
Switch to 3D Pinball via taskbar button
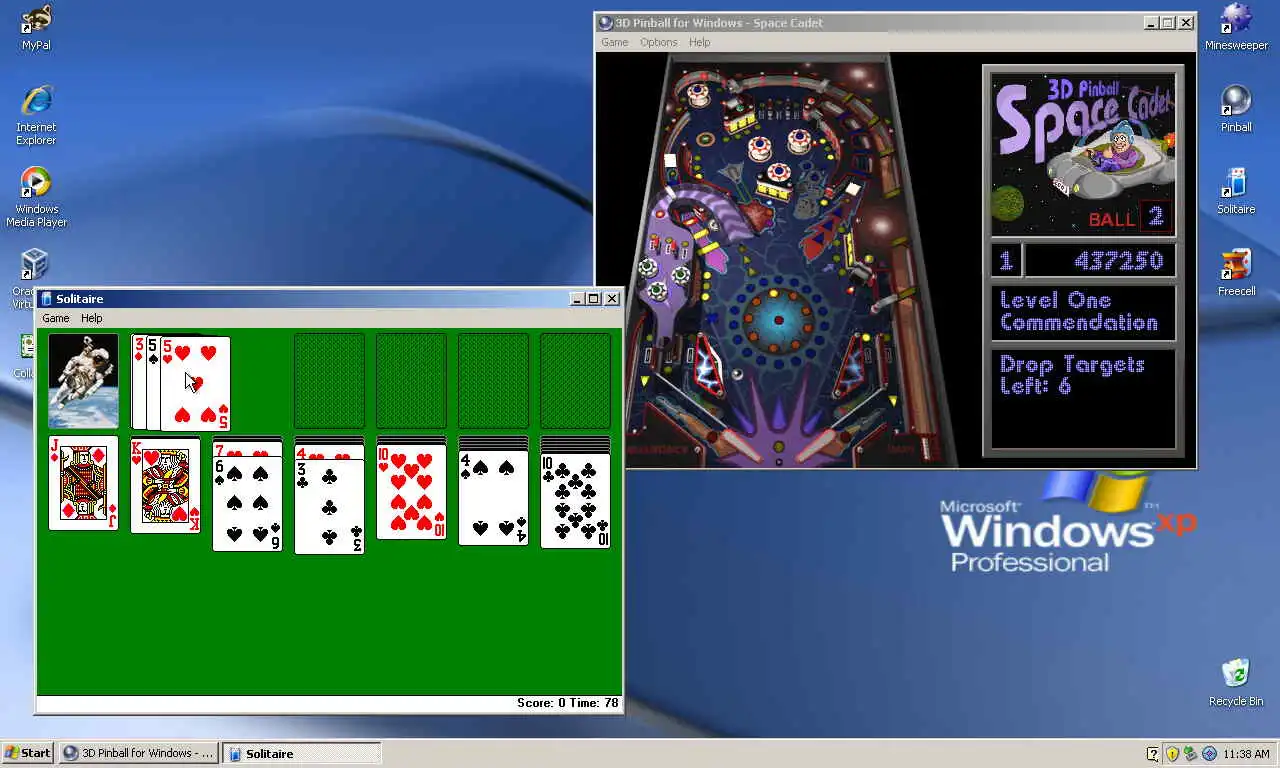coord(137,753)
